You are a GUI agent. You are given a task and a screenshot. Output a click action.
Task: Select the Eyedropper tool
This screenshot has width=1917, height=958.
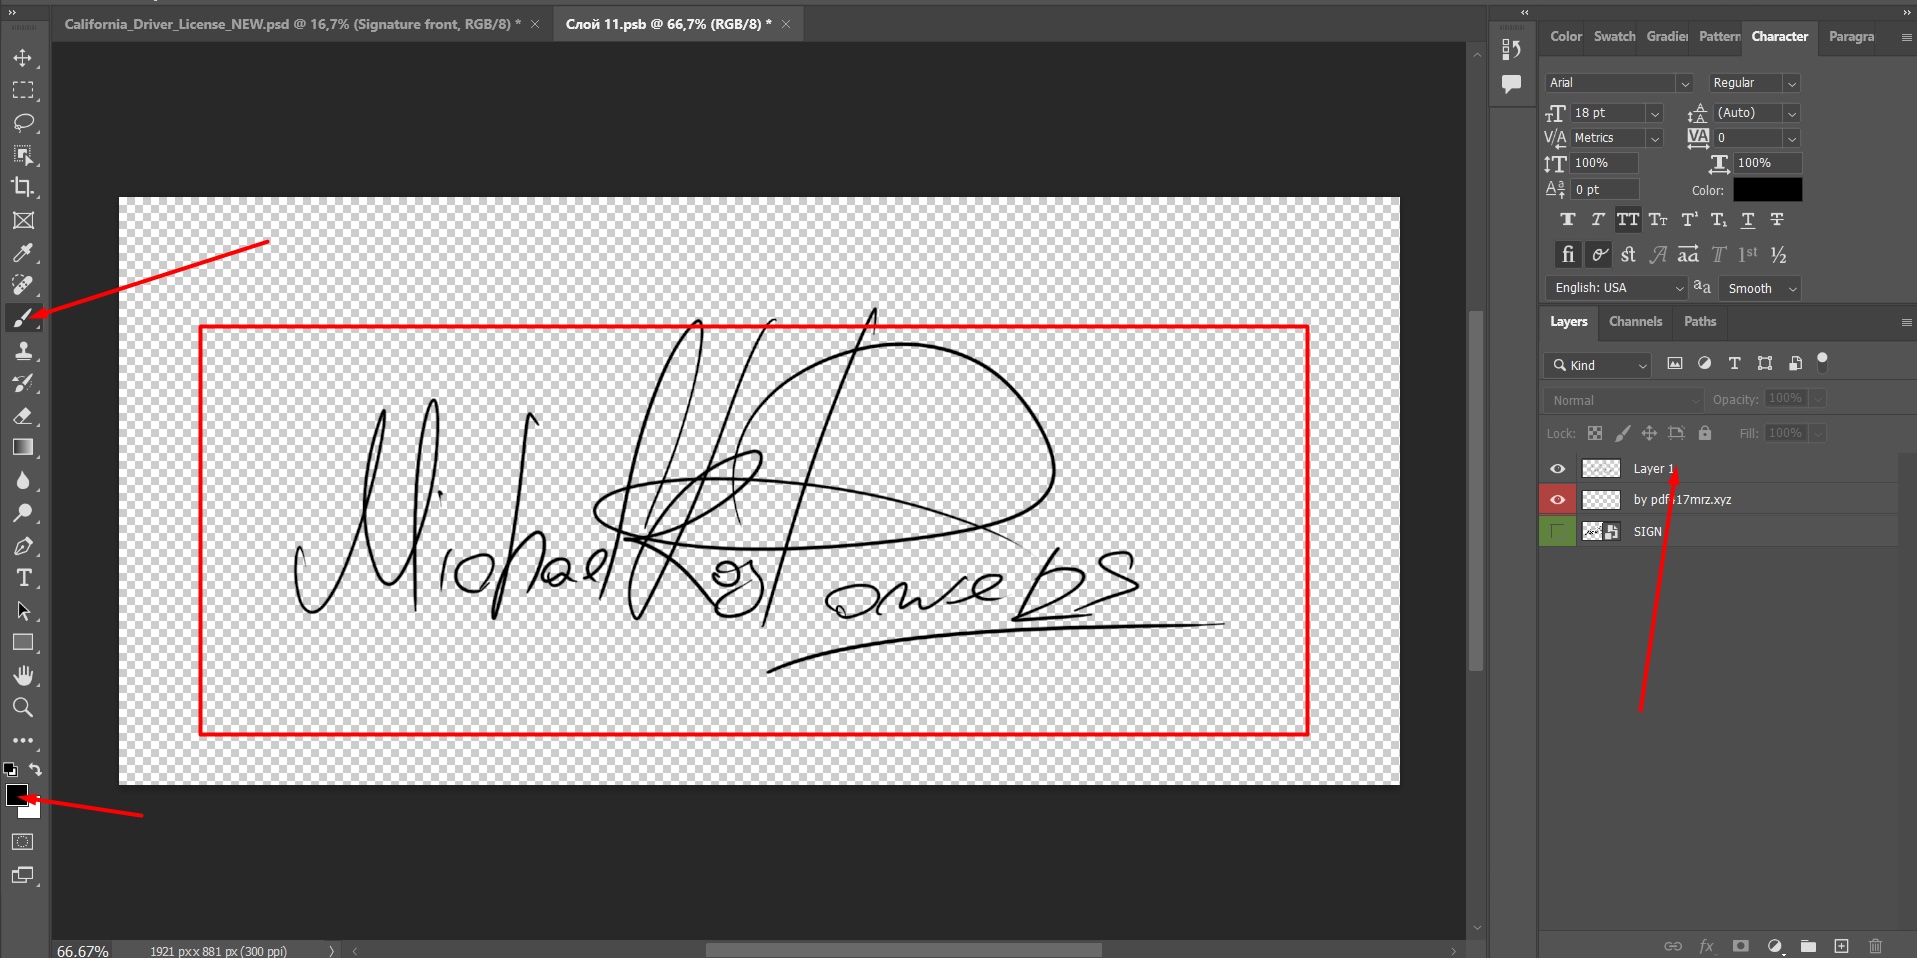[x=23, y=253]
